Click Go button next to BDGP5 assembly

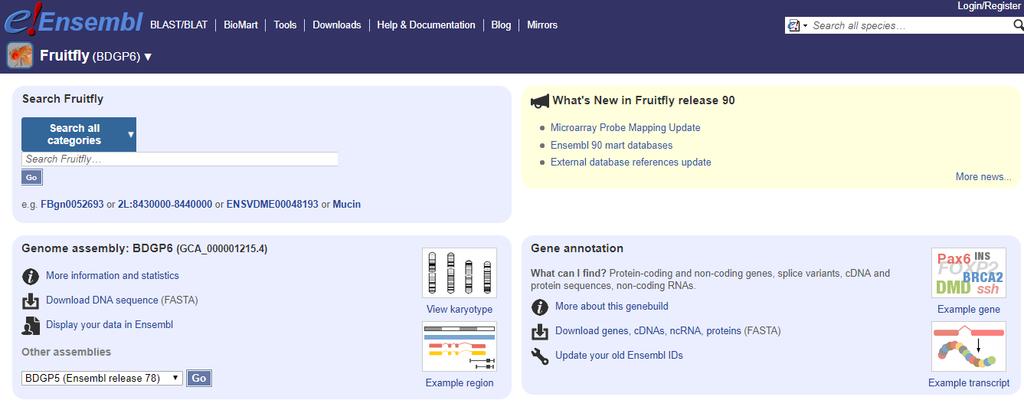pyautogui.click(x=199, y=378)
